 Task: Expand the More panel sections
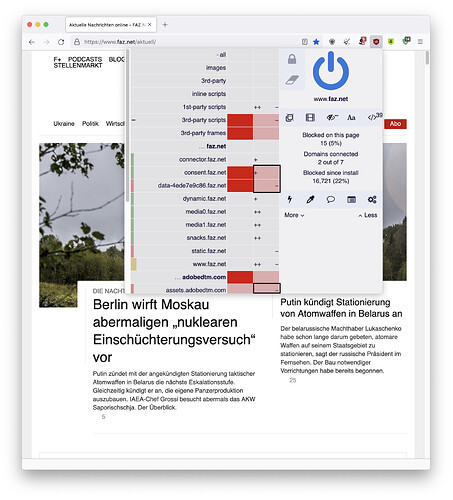pos(294,215)
